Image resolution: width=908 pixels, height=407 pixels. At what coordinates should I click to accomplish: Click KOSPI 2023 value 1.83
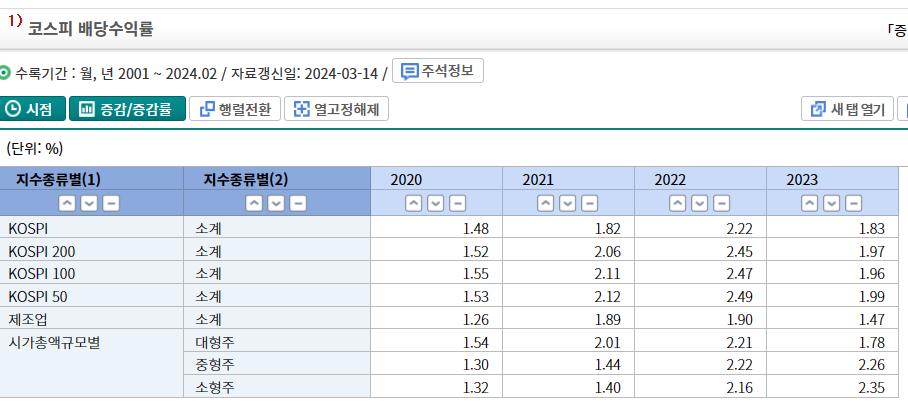872,229
